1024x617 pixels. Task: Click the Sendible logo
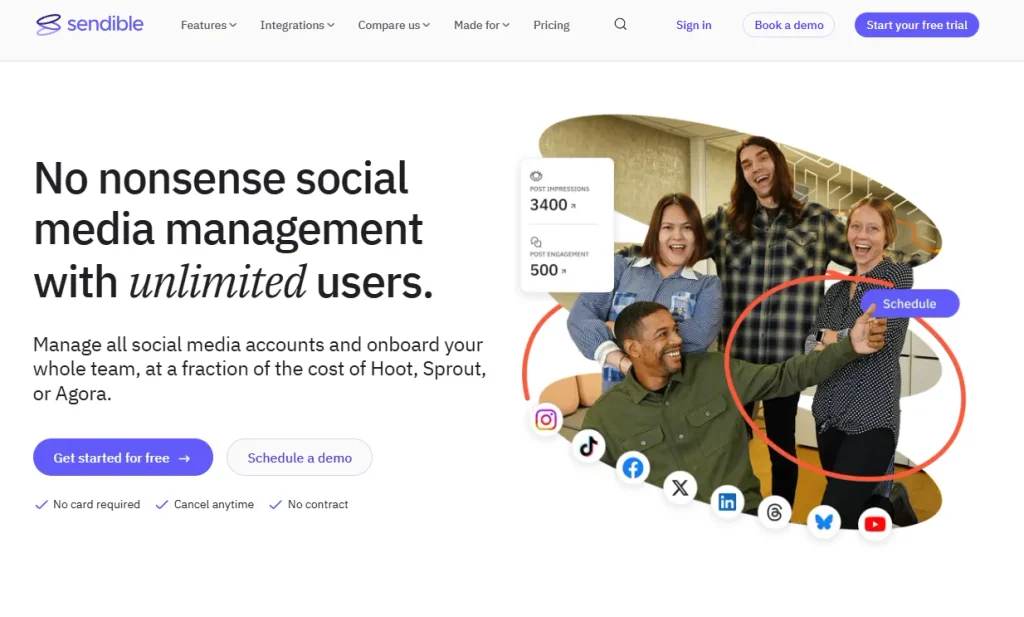(x=89, y=24)
